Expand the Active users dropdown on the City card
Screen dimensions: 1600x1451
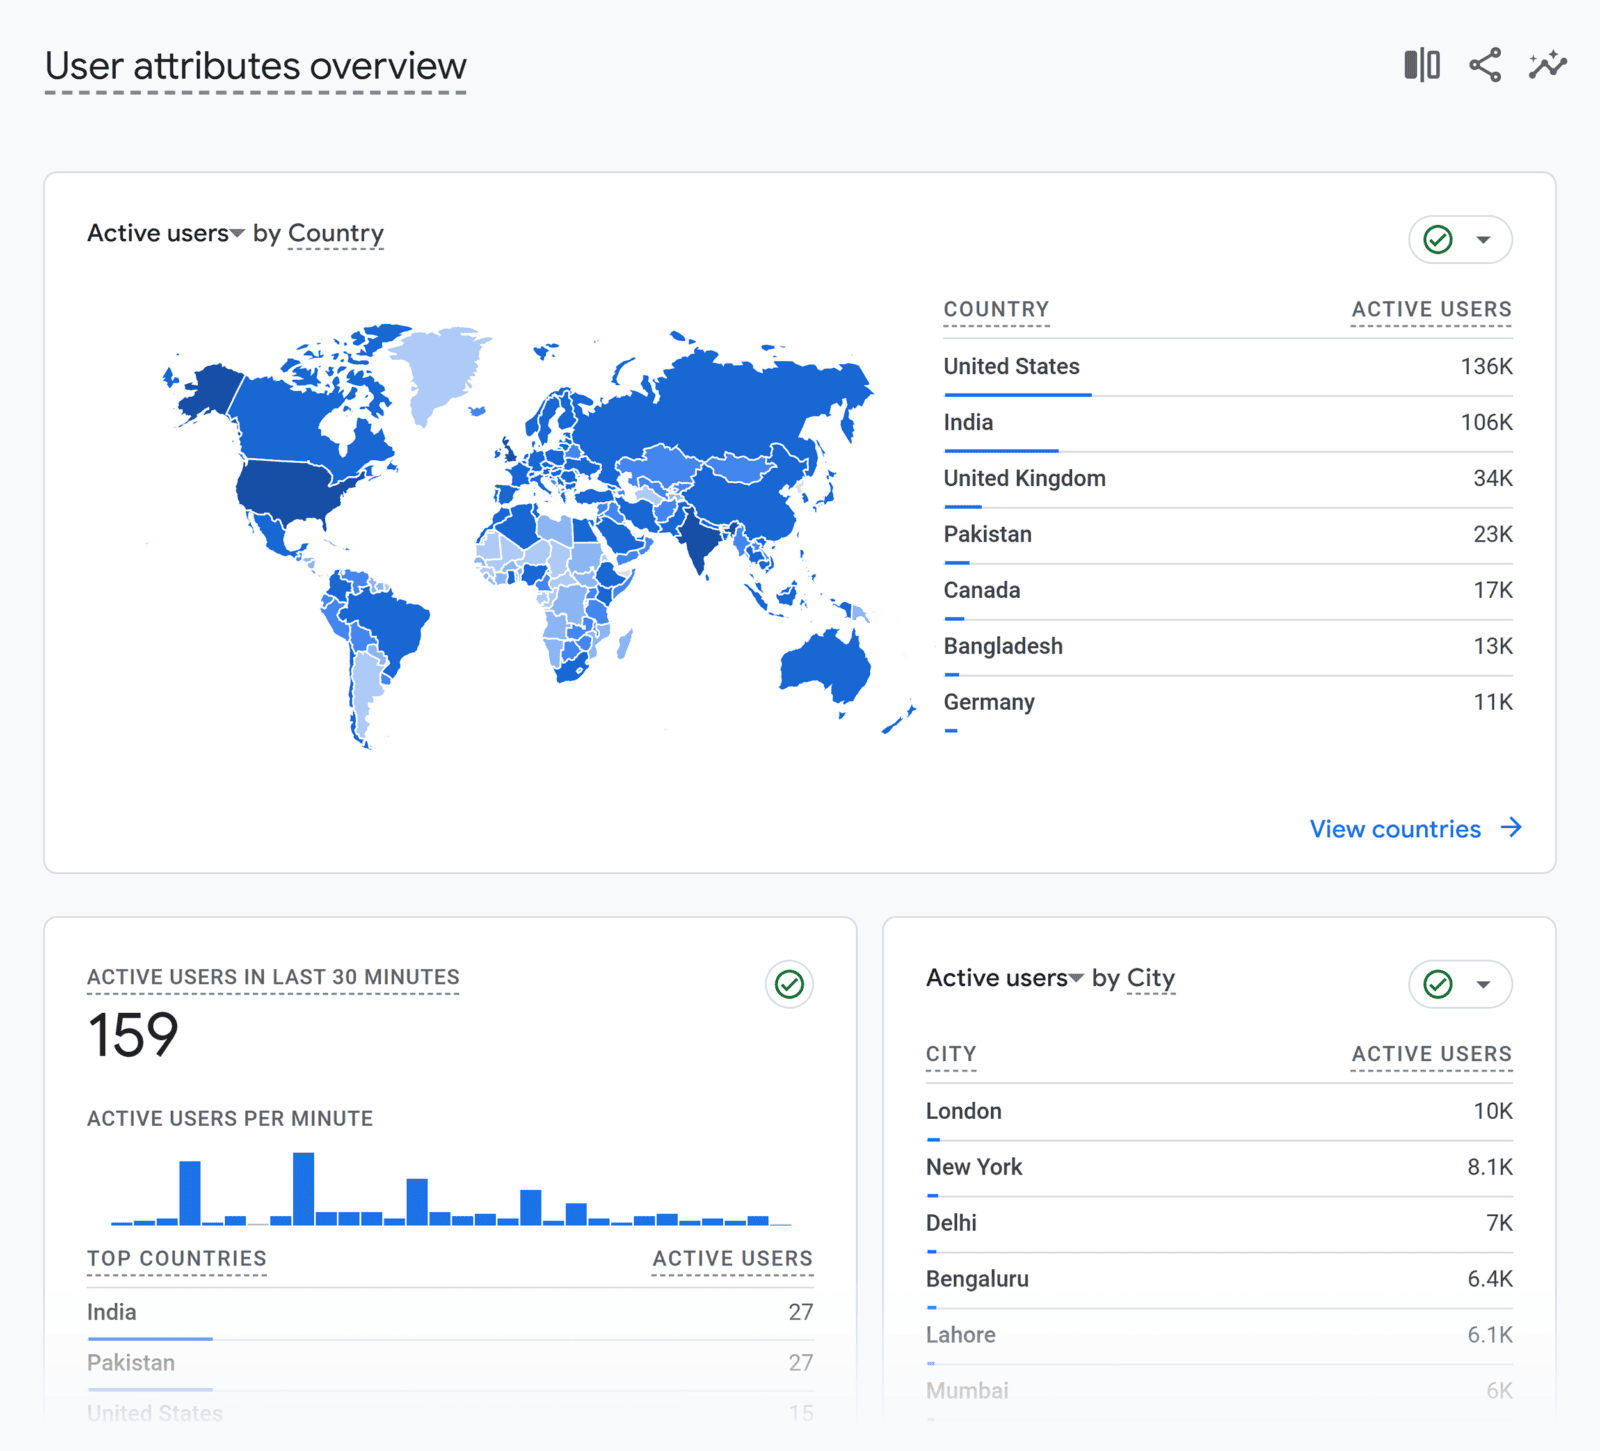[1077, 978]
